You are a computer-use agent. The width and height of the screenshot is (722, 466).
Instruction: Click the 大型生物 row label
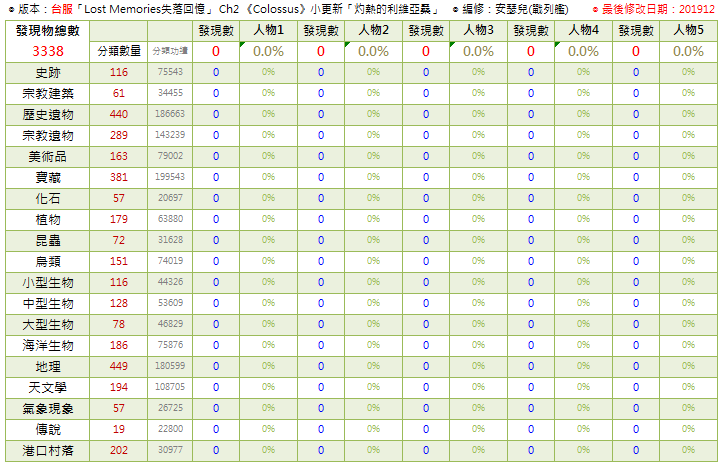coord(47,325)
